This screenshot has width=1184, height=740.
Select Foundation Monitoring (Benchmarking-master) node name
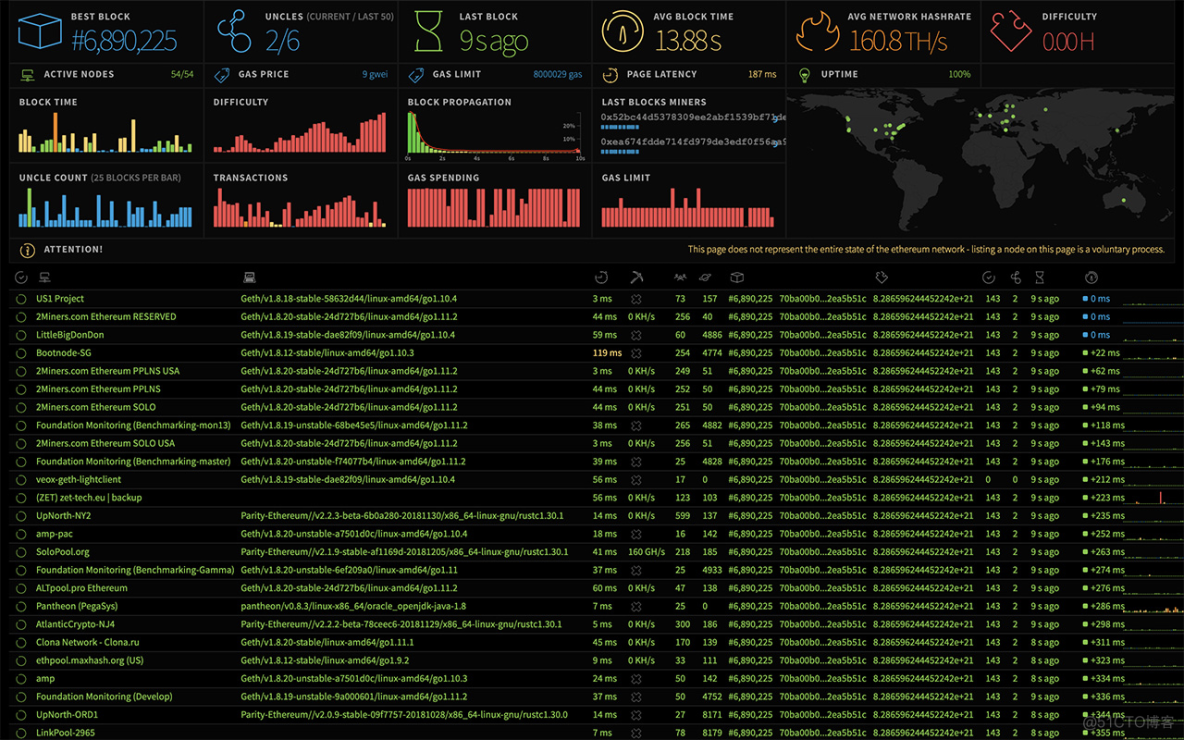click(133, 462)
